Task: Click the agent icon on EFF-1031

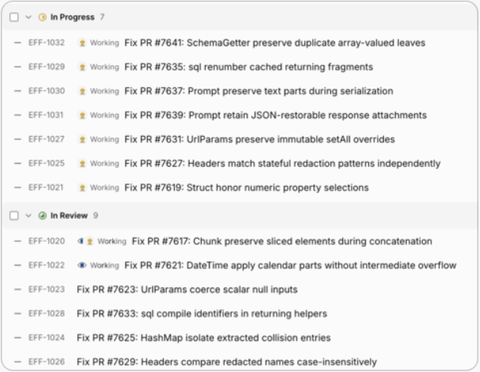Action: [x=82, y=115]
